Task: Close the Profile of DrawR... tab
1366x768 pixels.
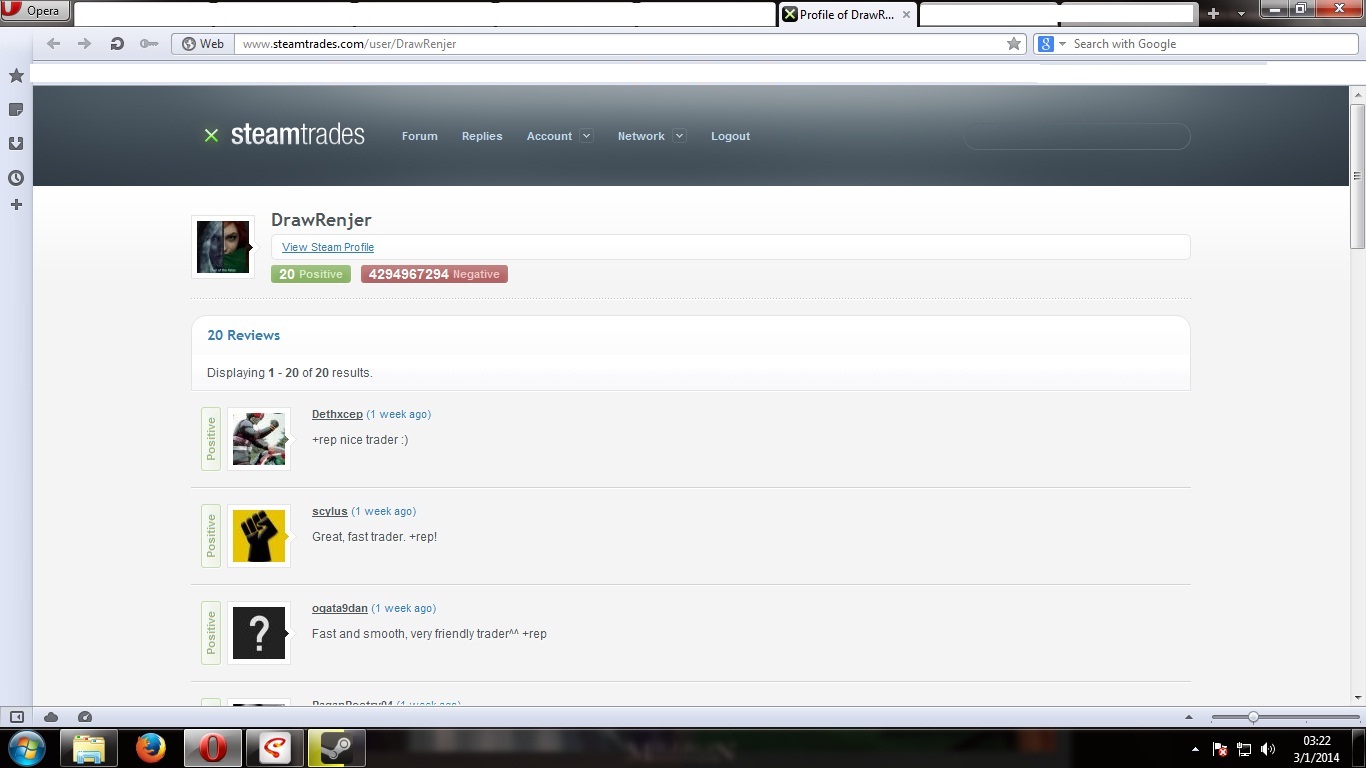Action: click(x=906, y=14)
